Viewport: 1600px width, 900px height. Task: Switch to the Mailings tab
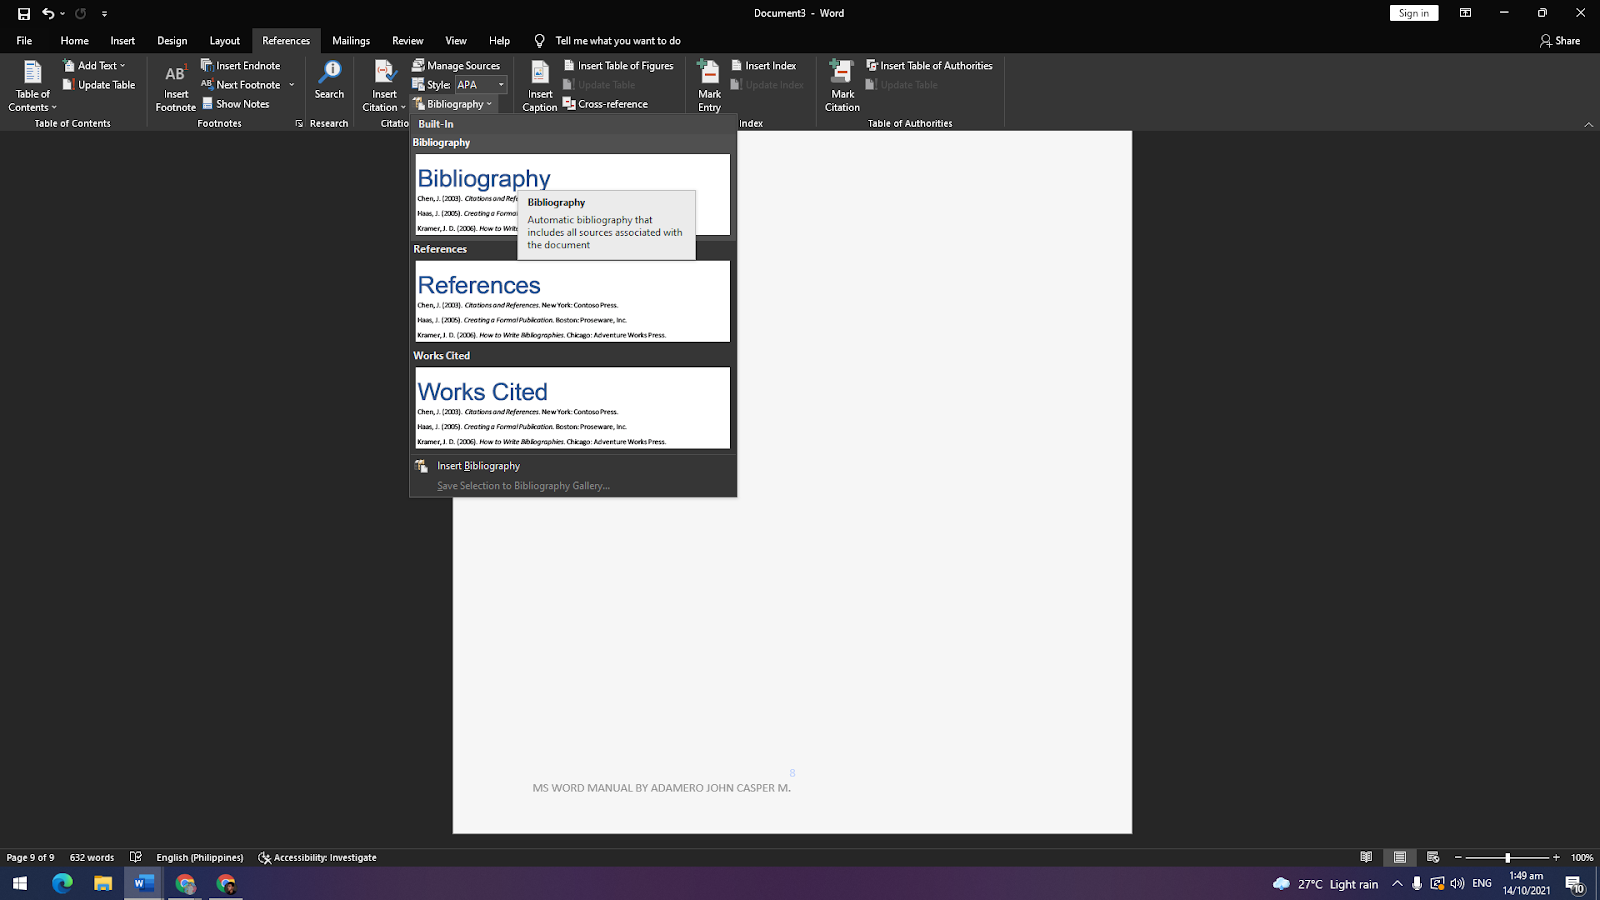click(x=351, y=41)
